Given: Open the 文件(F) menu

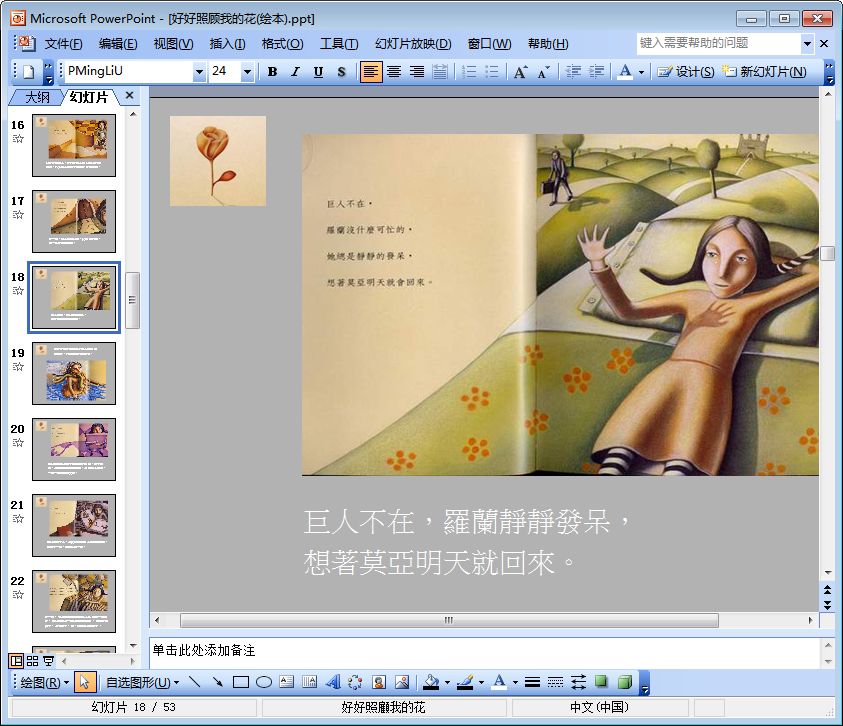Looking at the screenshot, I should click(x=63, y=44).
